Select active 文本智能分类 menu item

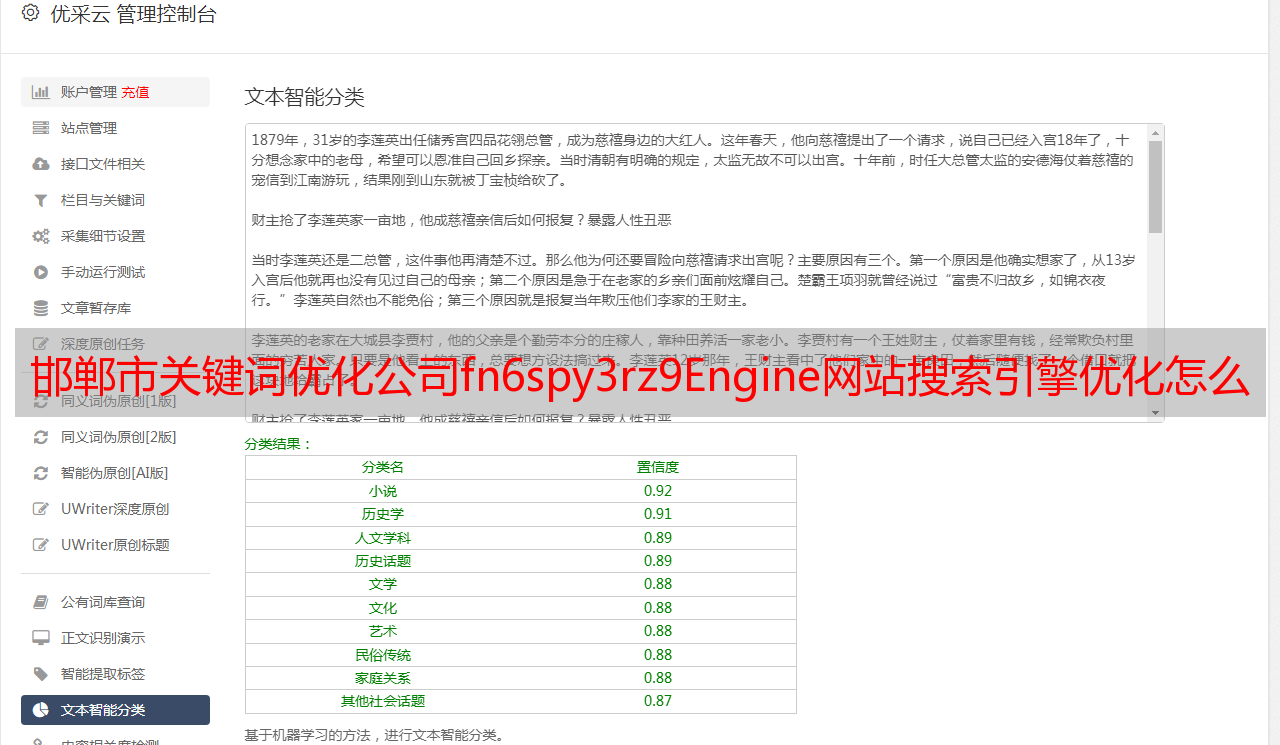click(115, 710)
